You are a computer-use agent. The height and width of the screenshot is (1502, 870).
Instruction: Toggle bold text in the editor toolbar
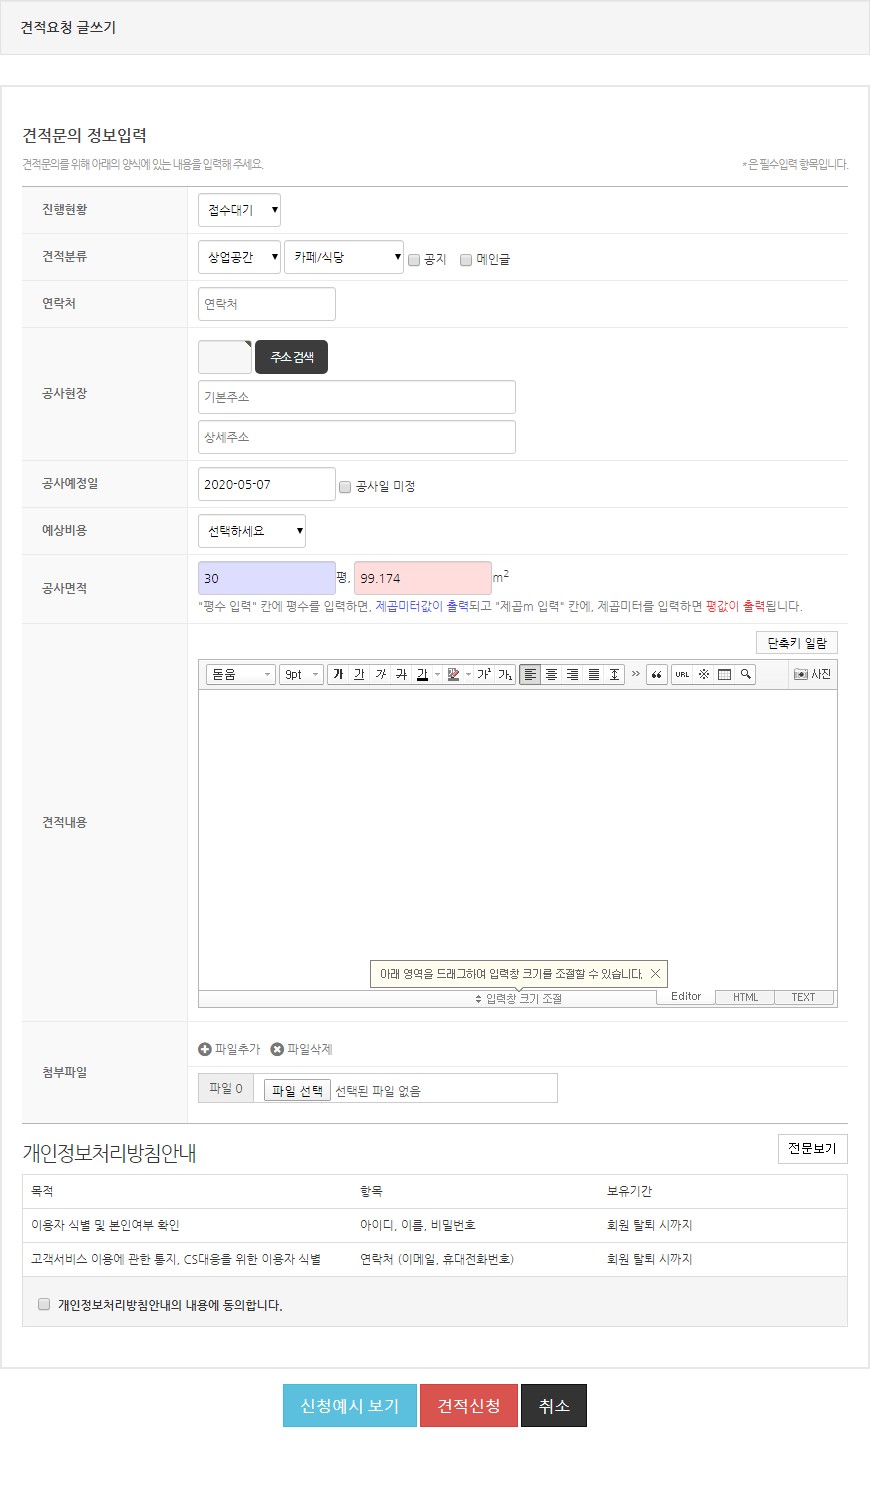(x=338, y=674)
